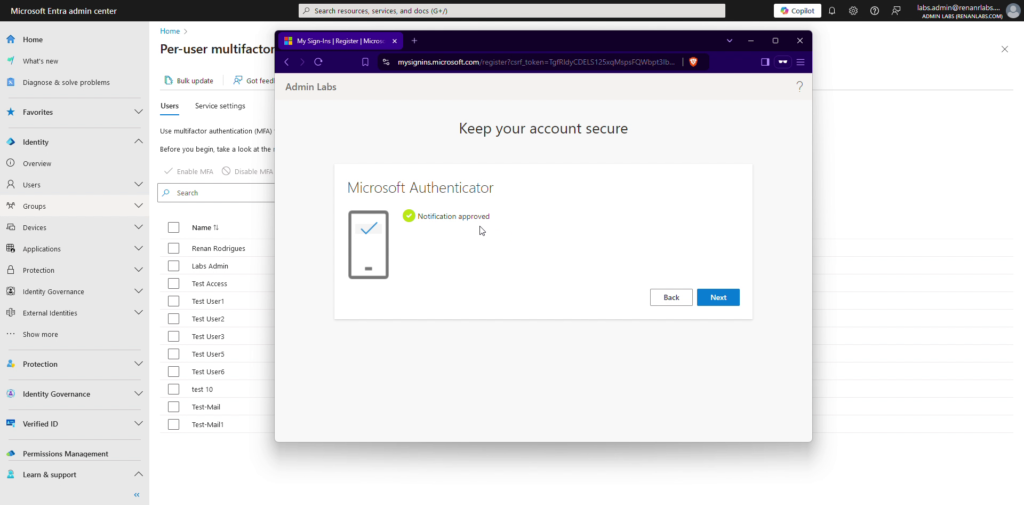Click the Home icon in the sidebar
1024x505 pixels.
pyautogui.click(x=10, y=39)
